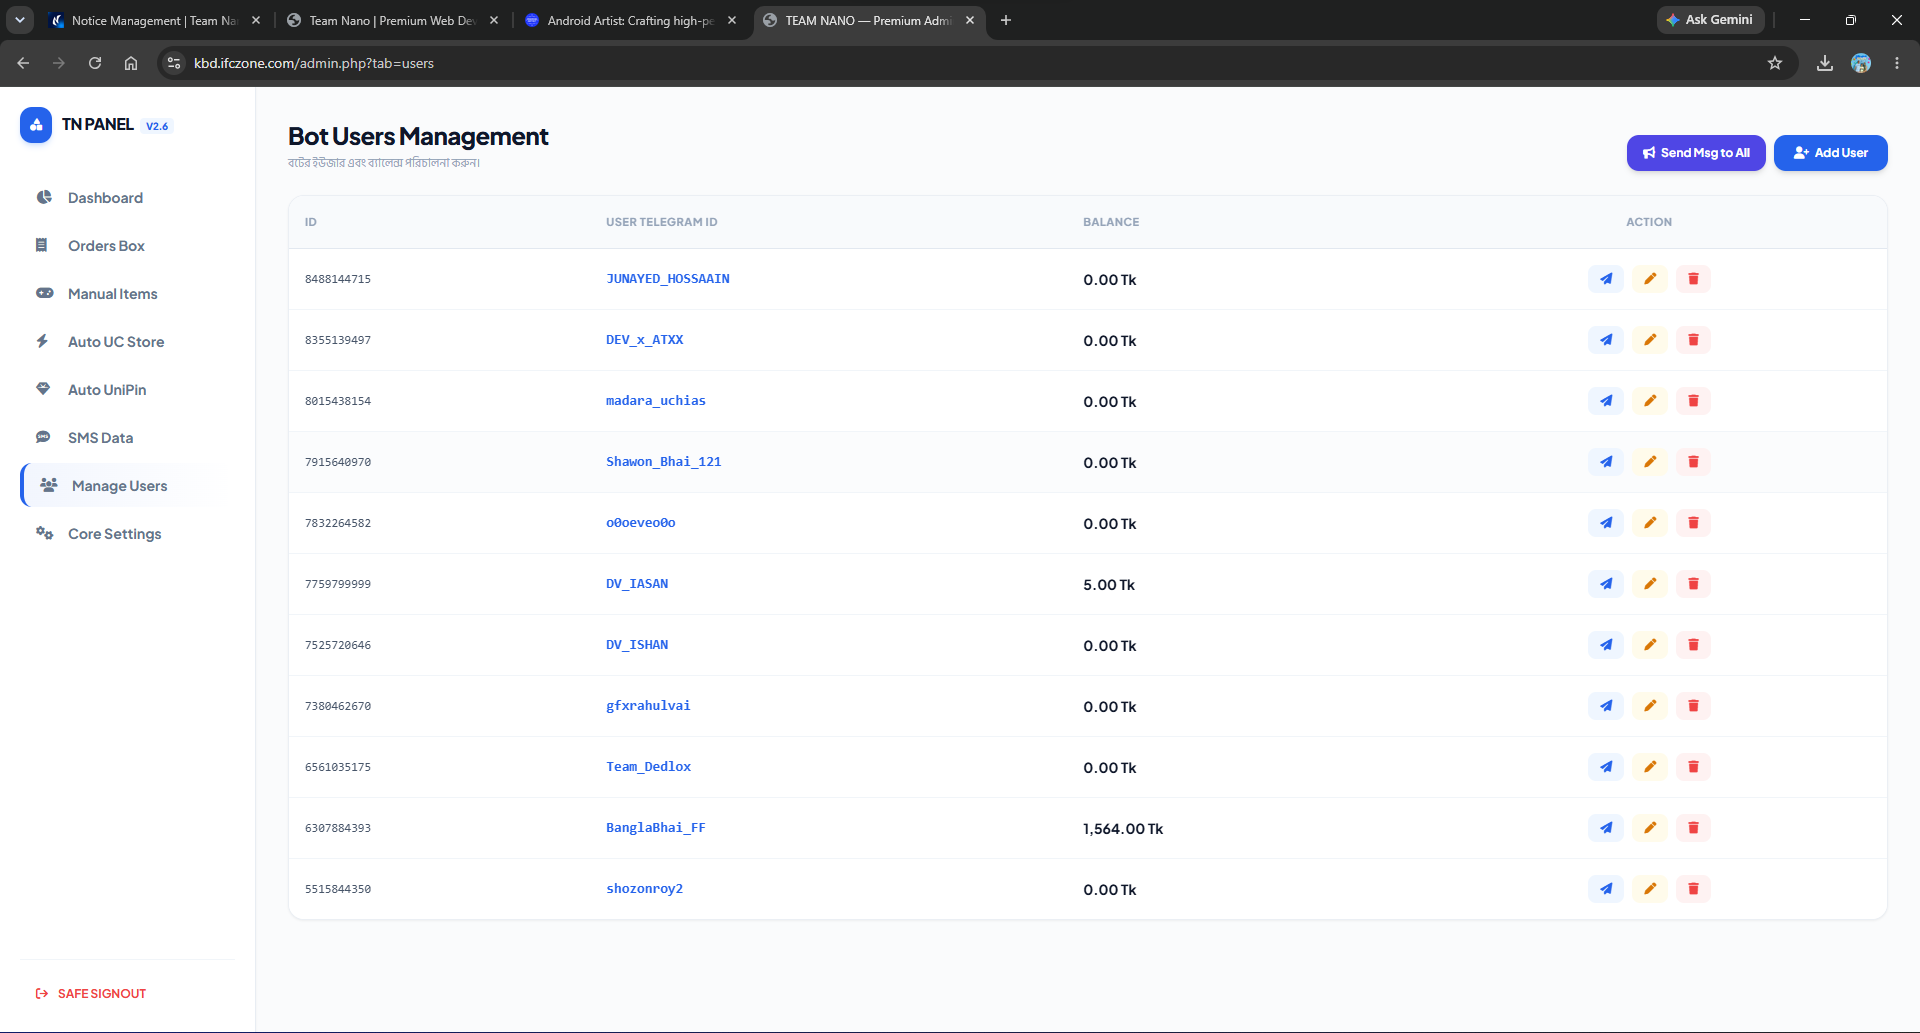Viewport: 1920px width, 1033px height.
Task: Click Send Msg to All button
Action: pyautogui.click(x=1696, y=153)
